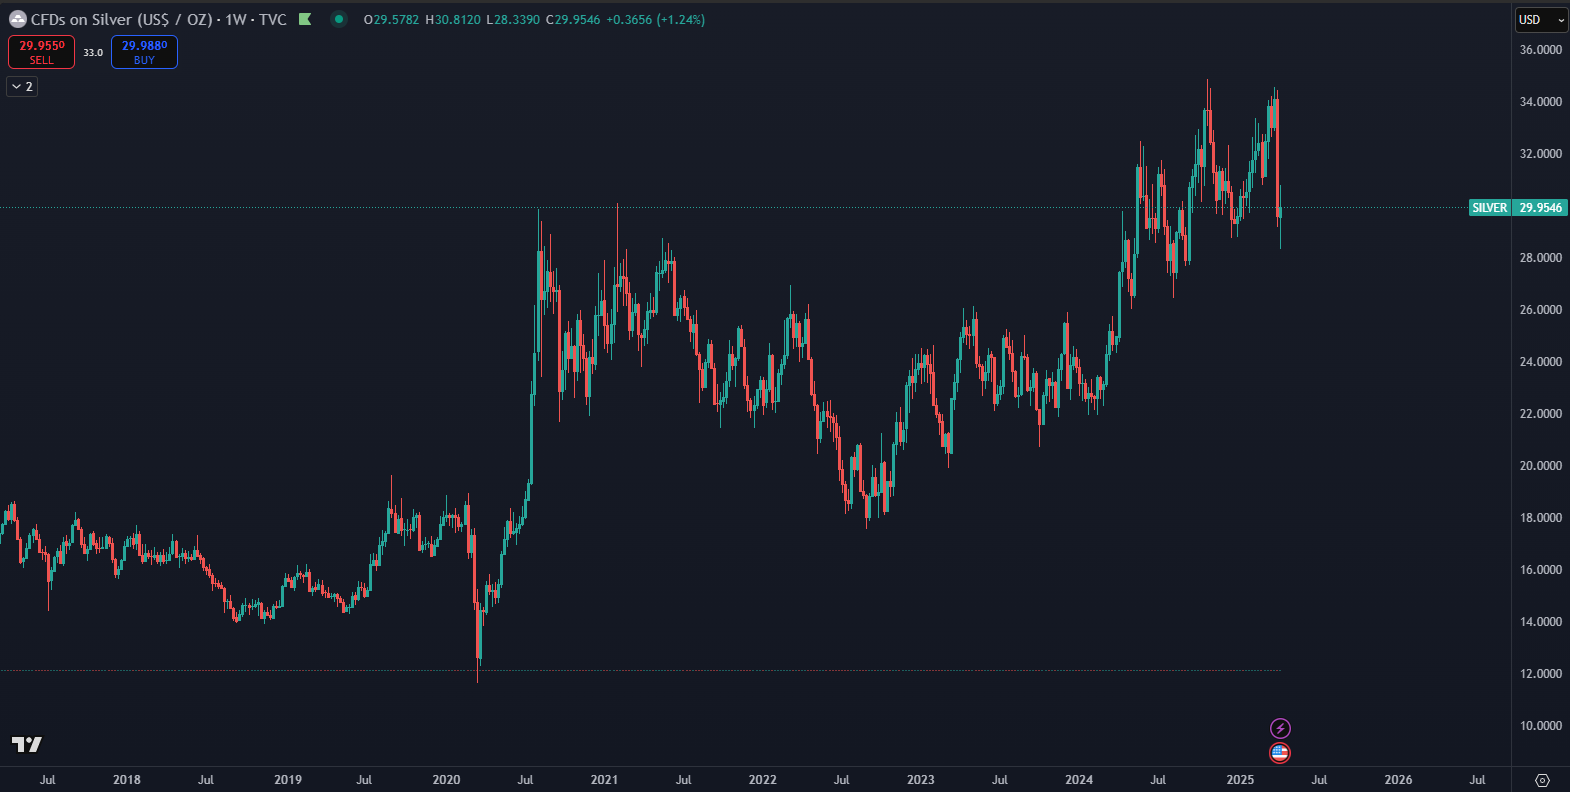Click the green flag icon beside TVC
This screenshot has height=792, width=1570.
[x=306, y=19]
